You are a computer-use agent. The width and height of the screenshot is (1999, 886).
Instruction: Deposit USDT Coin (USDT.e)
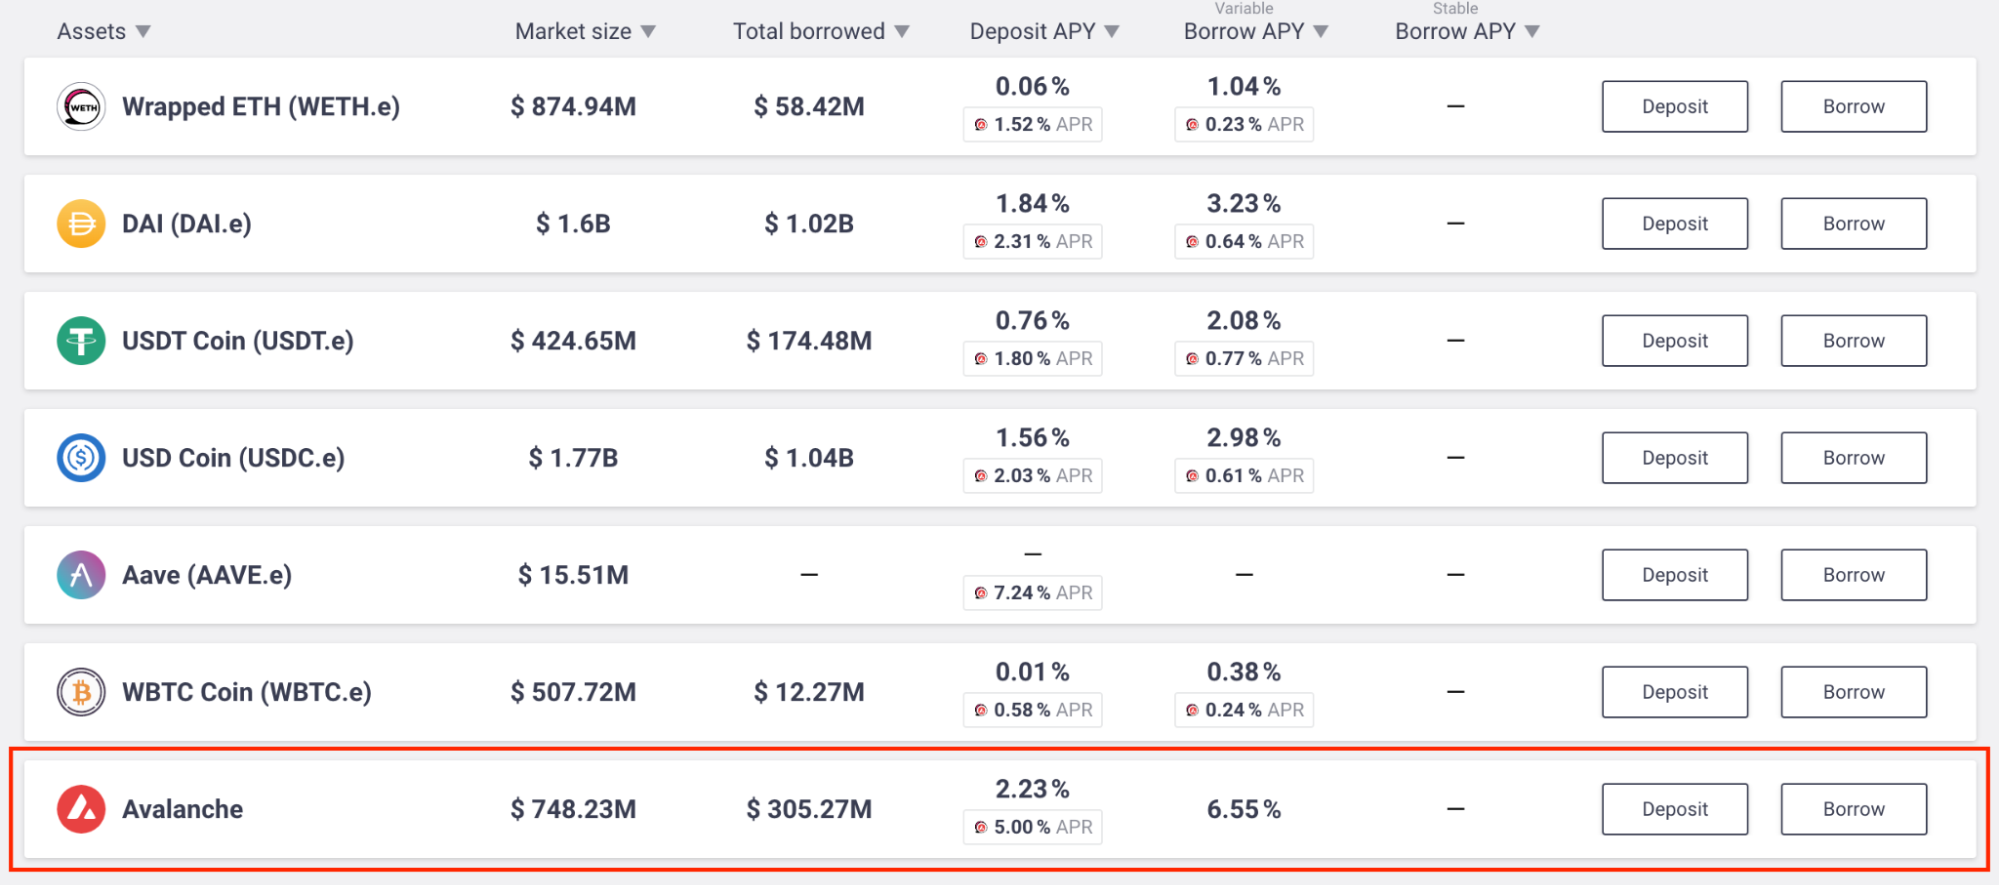click(x=1675, y=340)
